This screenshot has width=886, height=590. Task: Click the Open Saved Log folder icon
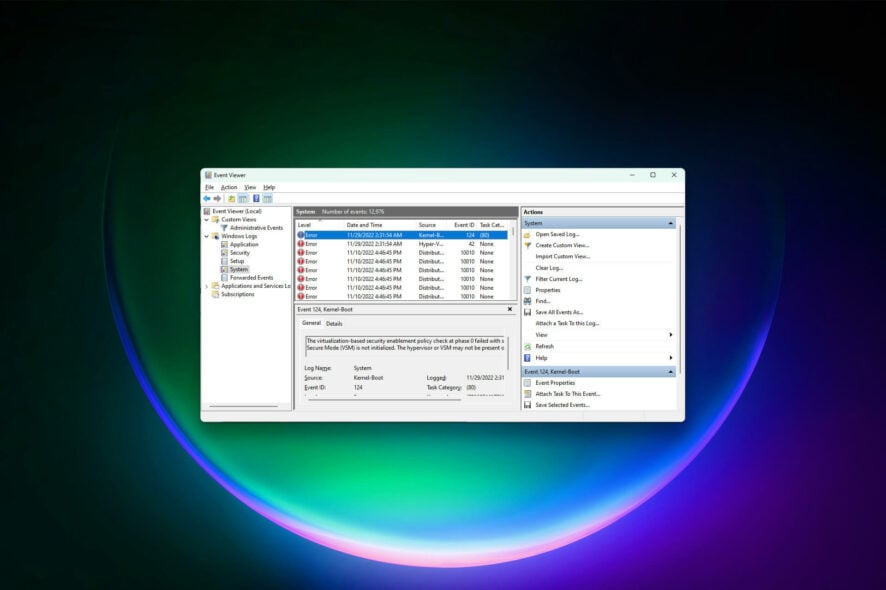[527, 234]
